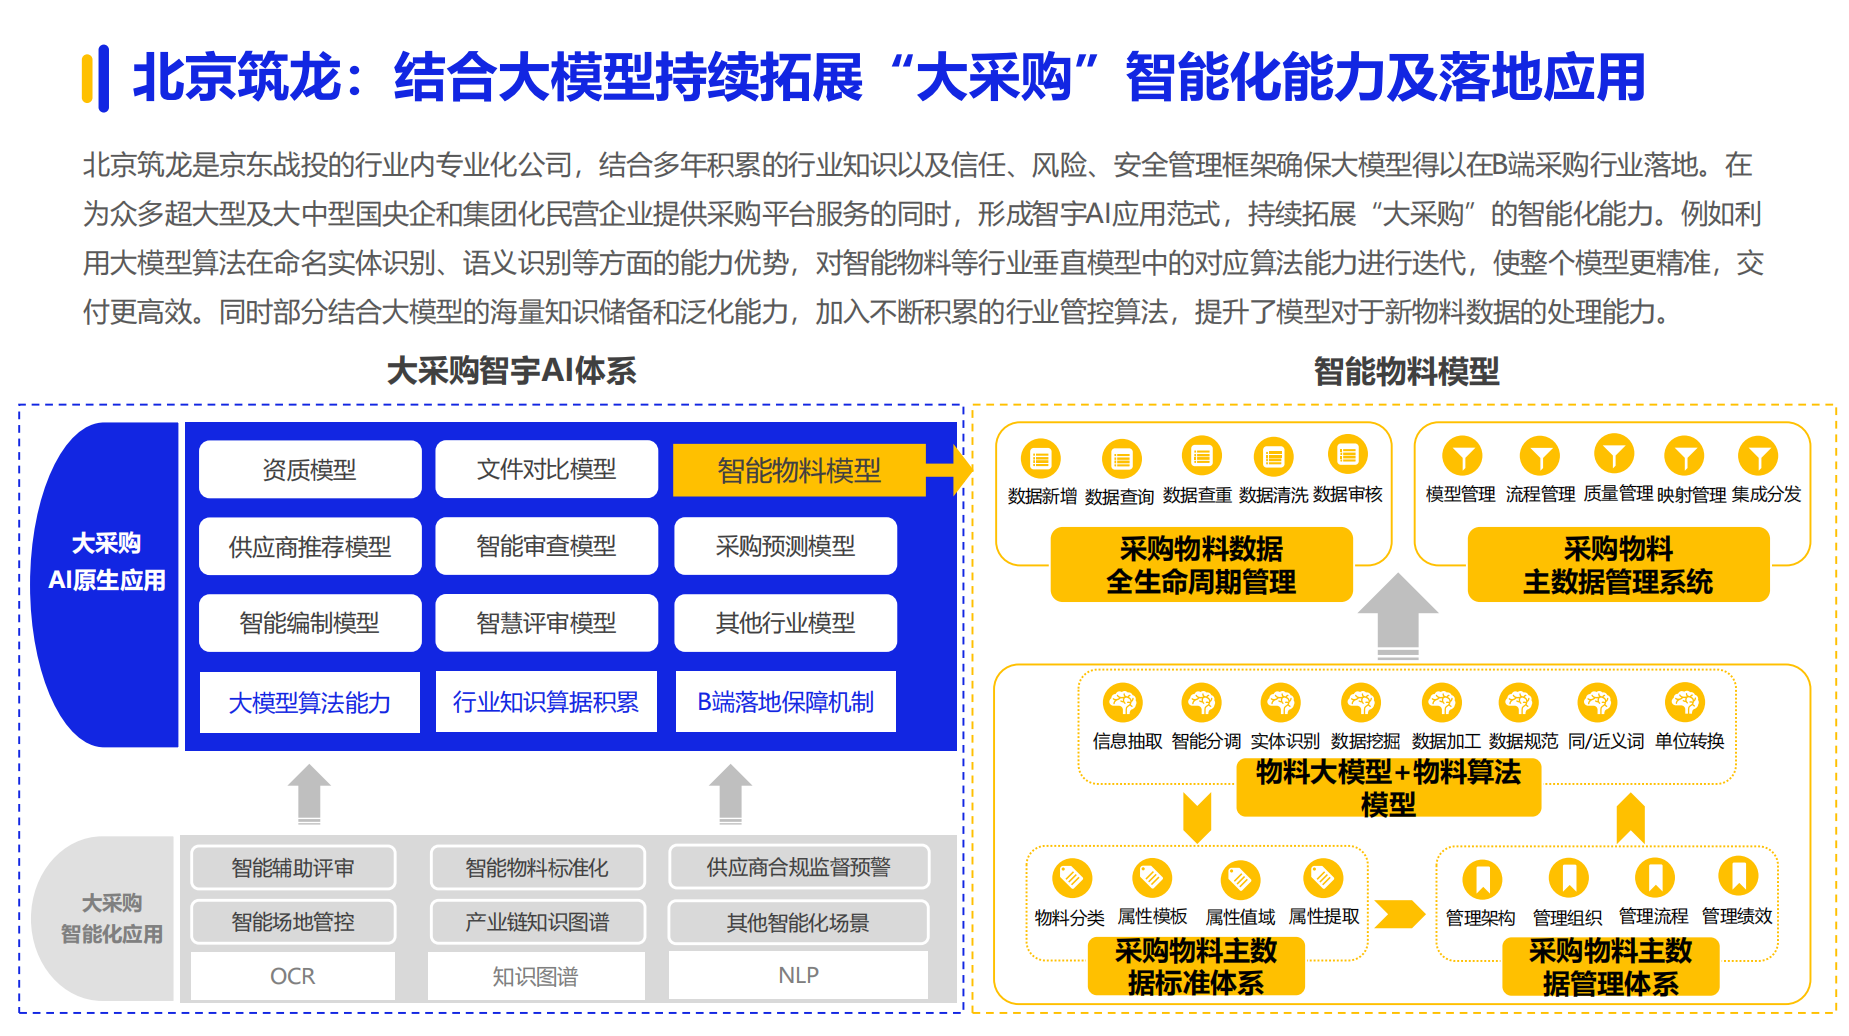The image size is (1849, 1036).
Task: Select the 单位转换 brain icon
Action: pyautogui.click(x=1685, y=702)
